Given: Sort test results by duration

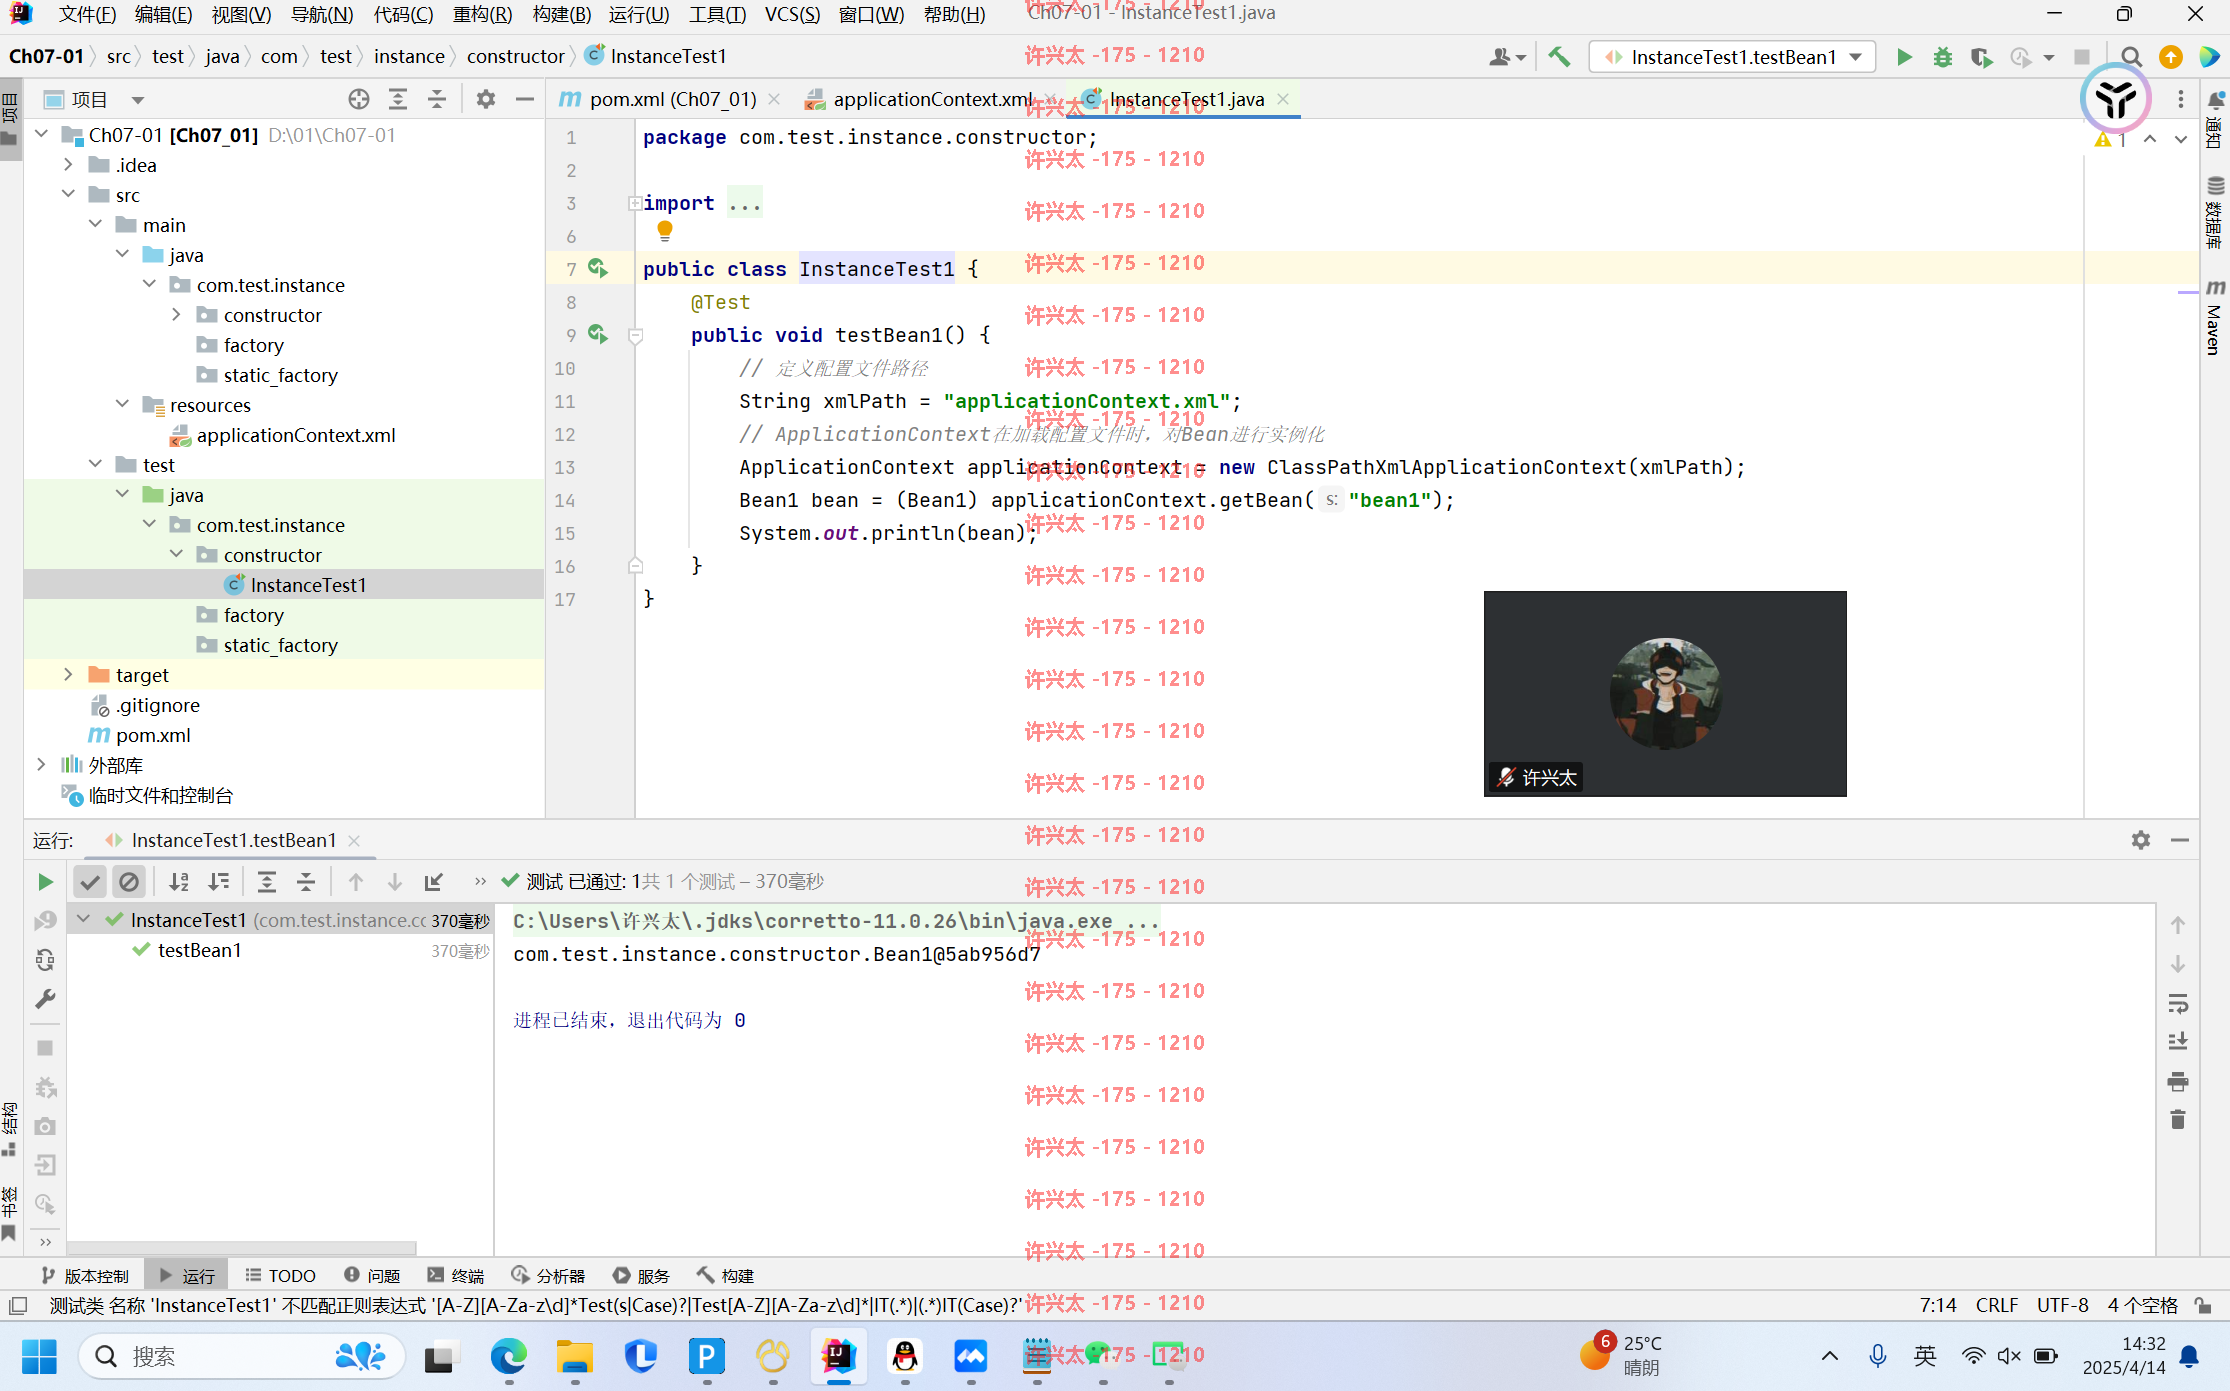Looking at the screenshot, I should [218, 882].
